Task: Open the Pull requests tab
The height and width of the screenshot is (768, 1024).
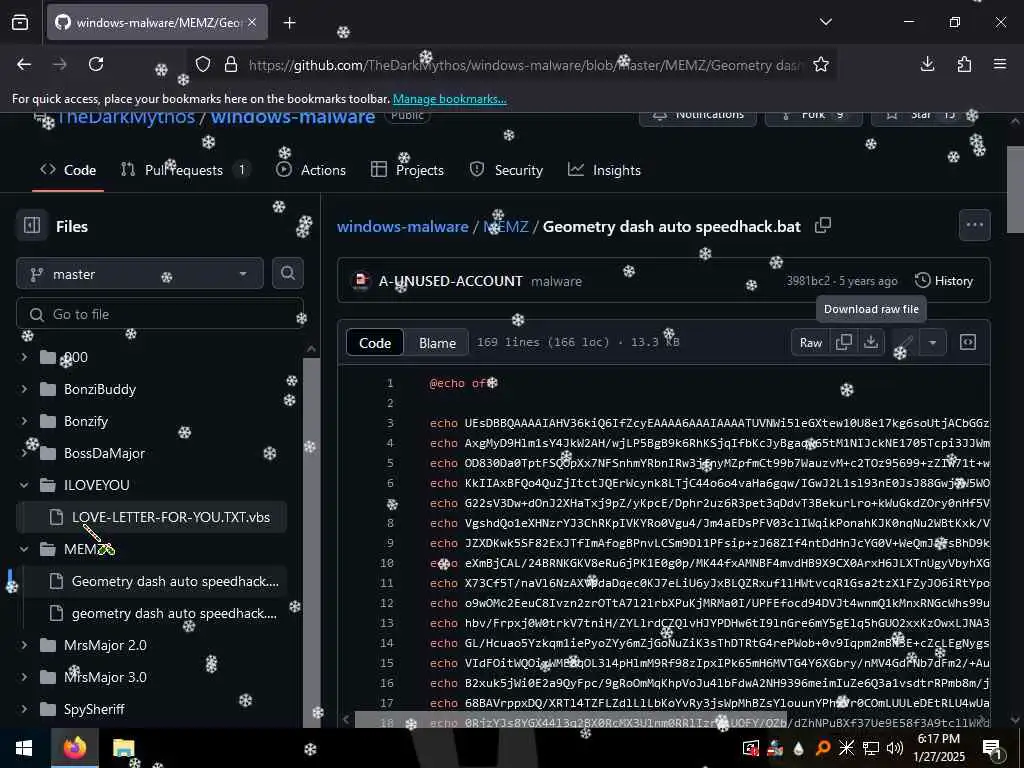Action: tap(185, 170)
